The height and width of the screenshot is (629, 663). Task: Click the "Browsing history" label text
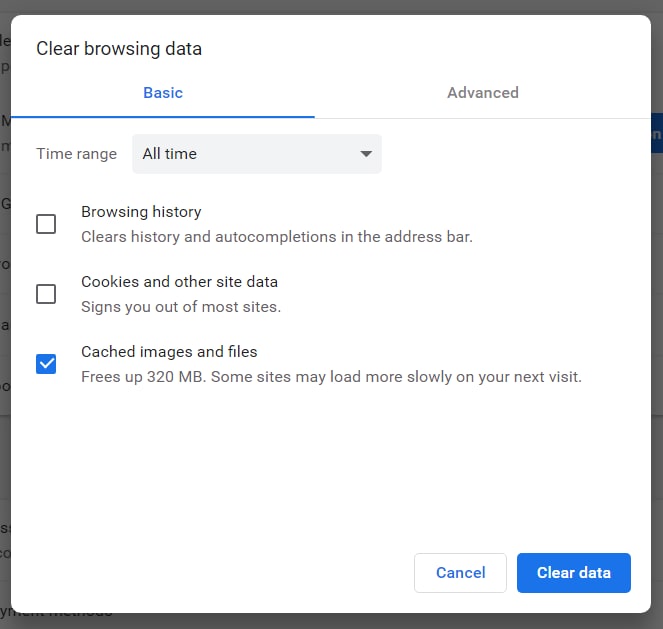pos(141,212)
